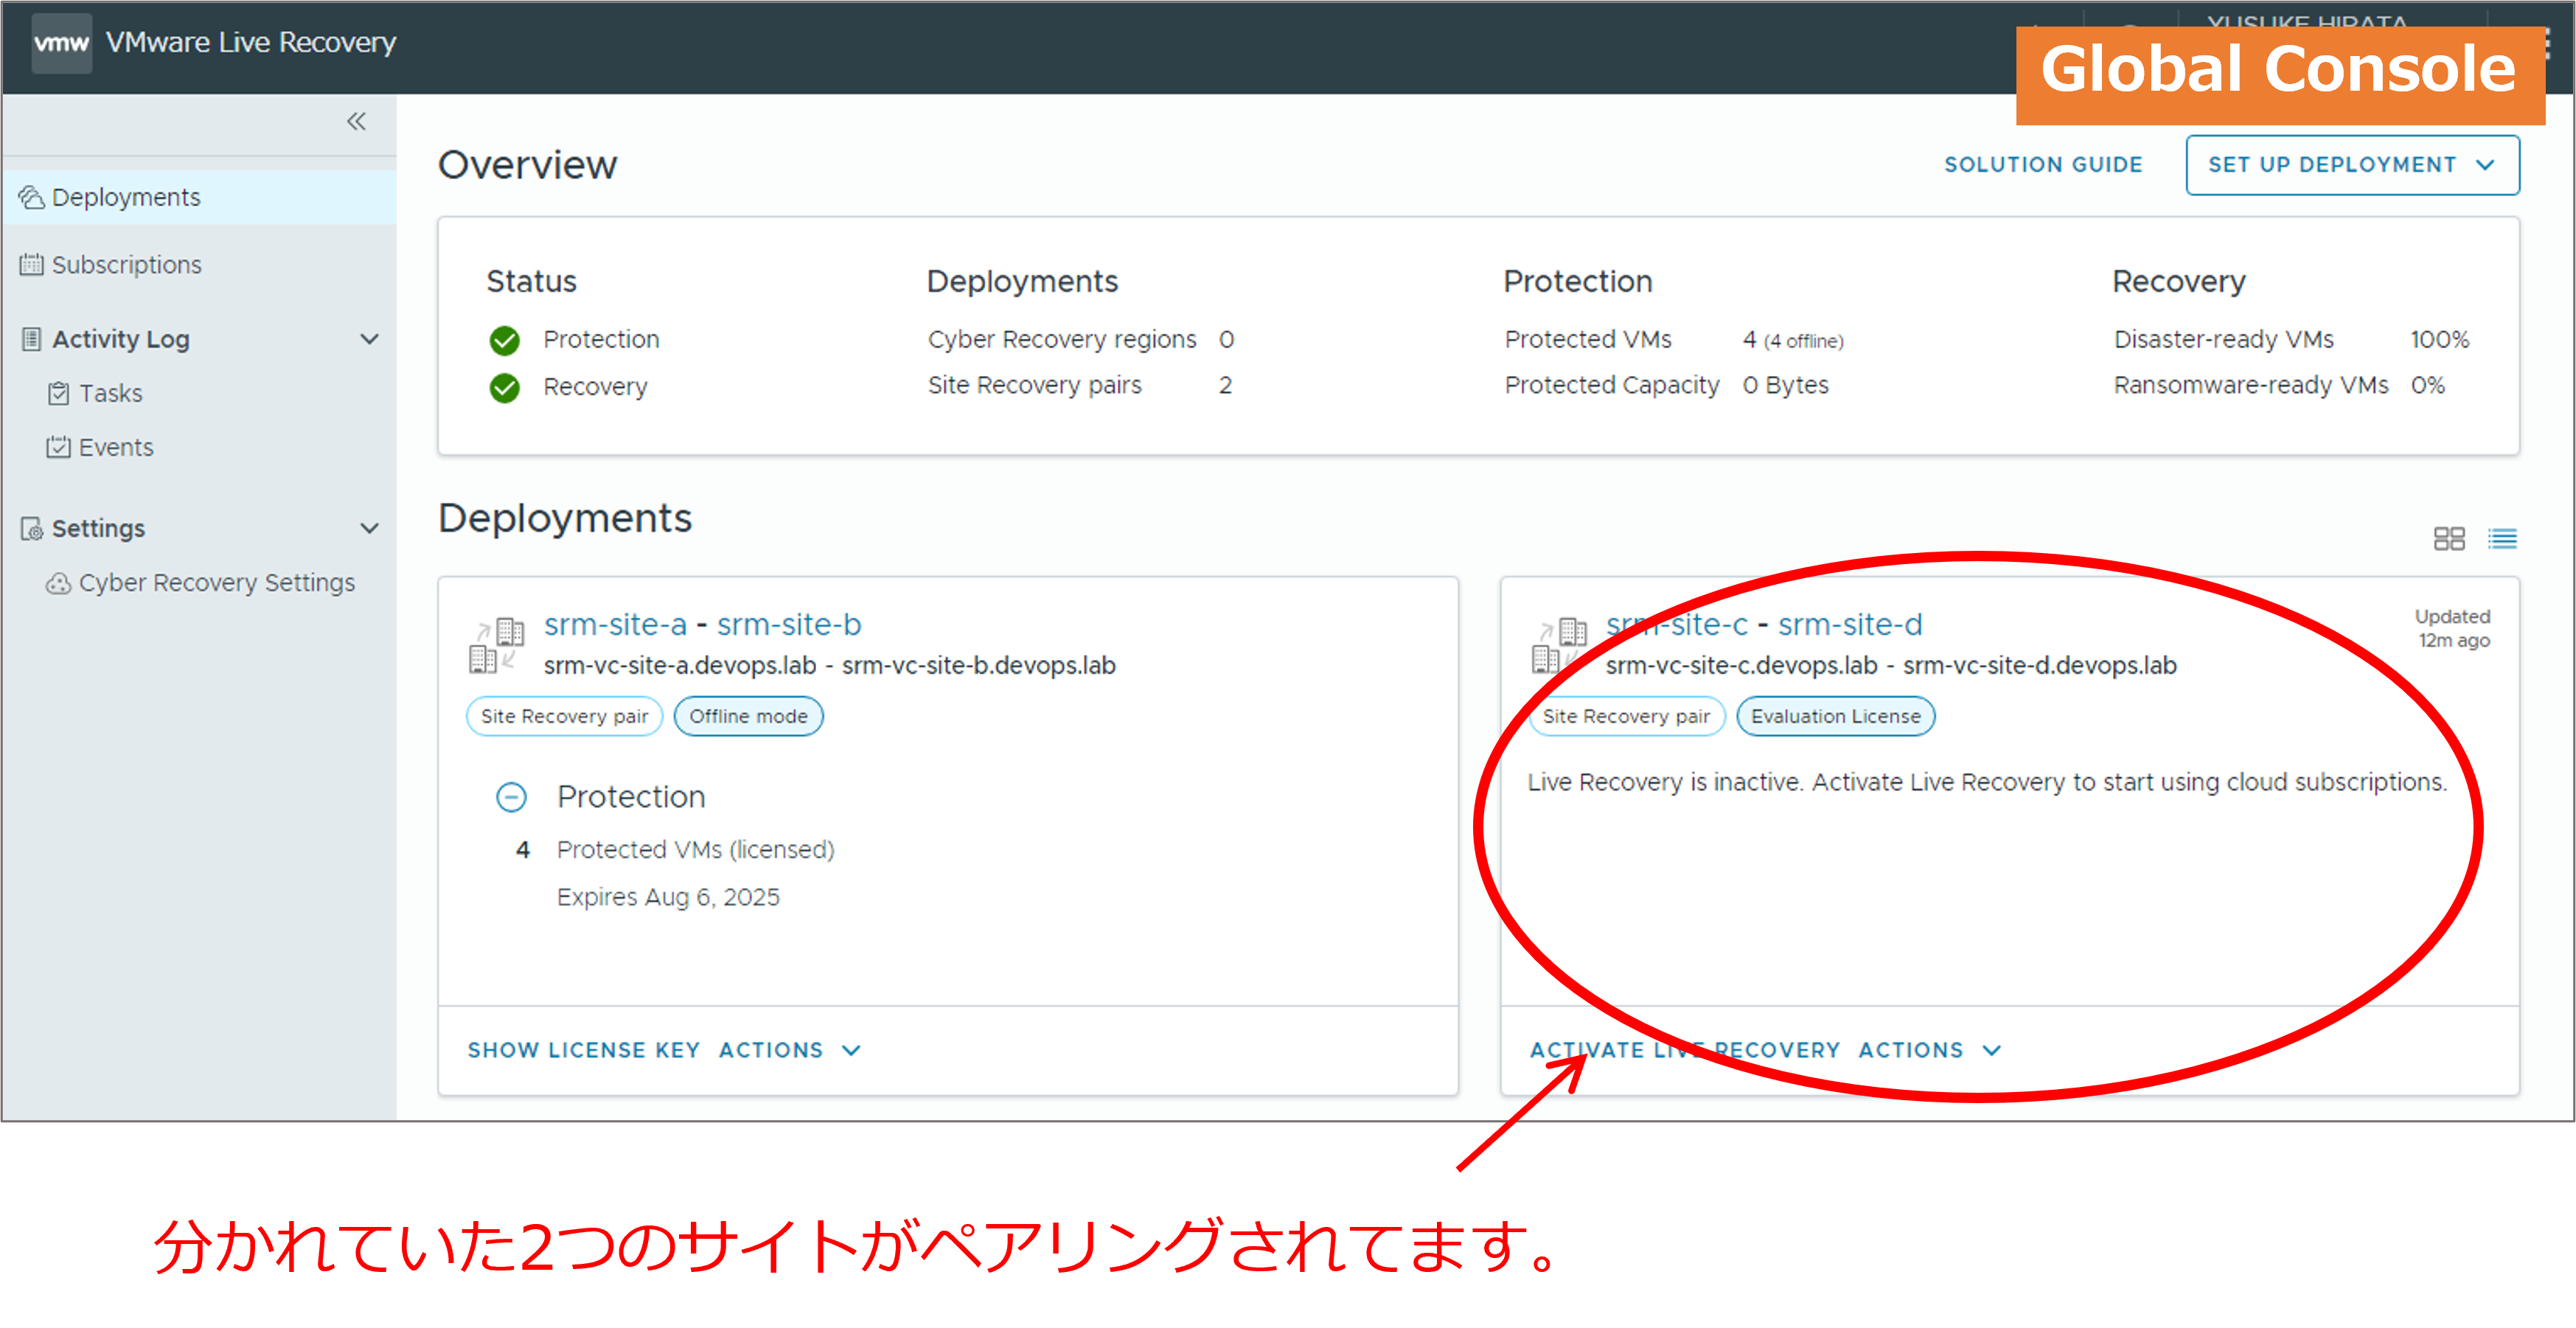Screen dimensions: 2576x1328
Task: Click the Evaluation License badge
Action: (1836, 716)
